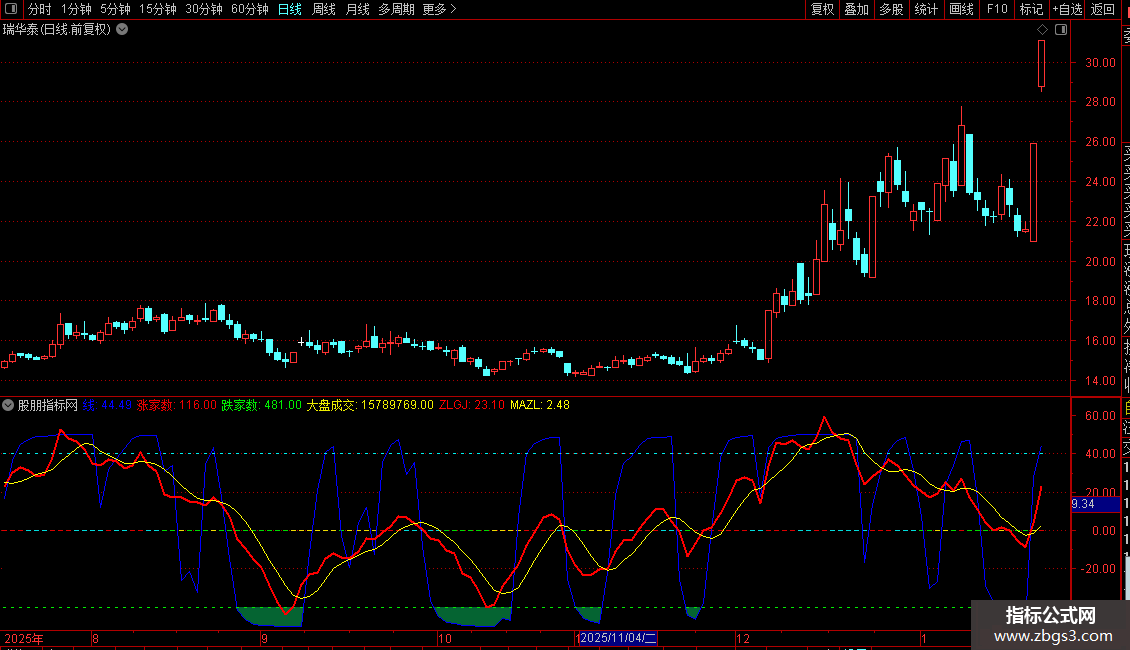Click month 12 on the time axis
The height and width of the screenshot is (650, 1130).
tap(743, 638)
